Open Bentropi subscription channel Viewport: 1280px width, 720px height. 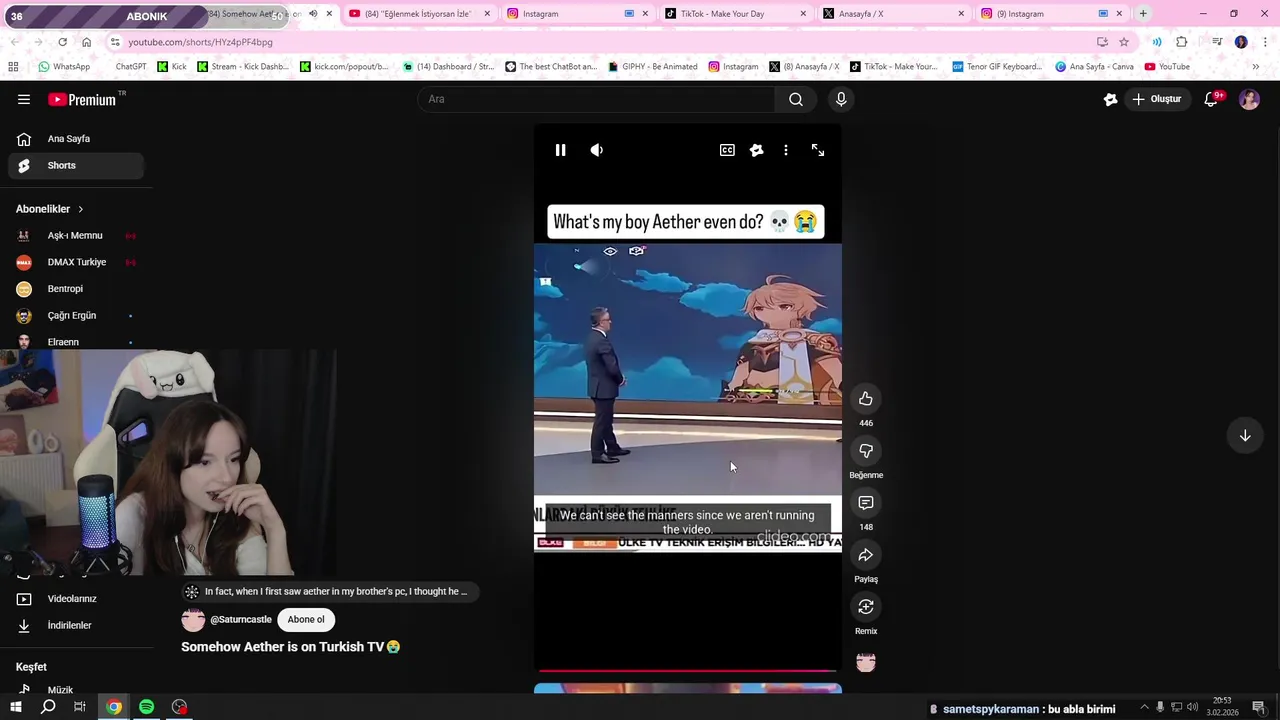click(76, 289)
